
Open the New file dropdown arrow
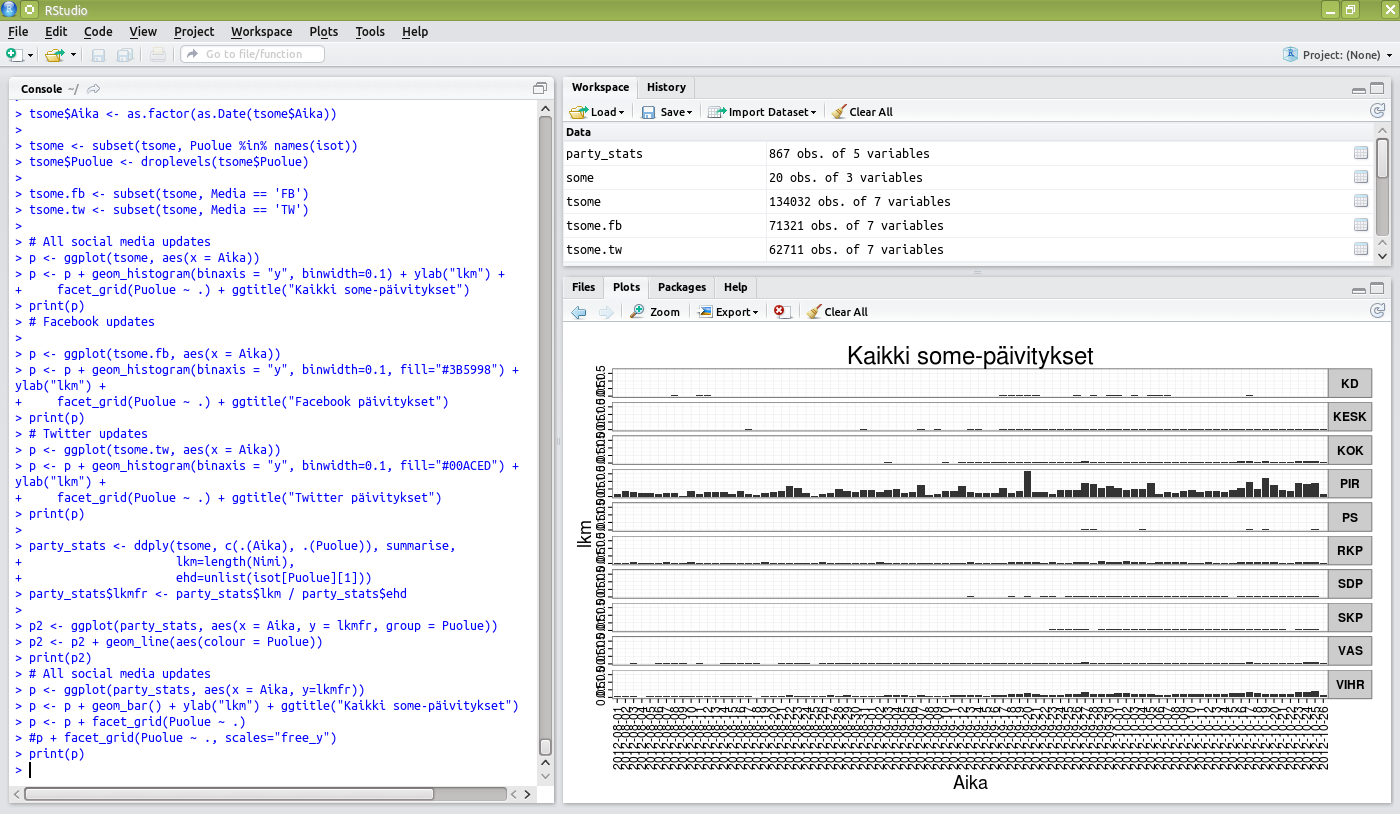pos(30,55)
